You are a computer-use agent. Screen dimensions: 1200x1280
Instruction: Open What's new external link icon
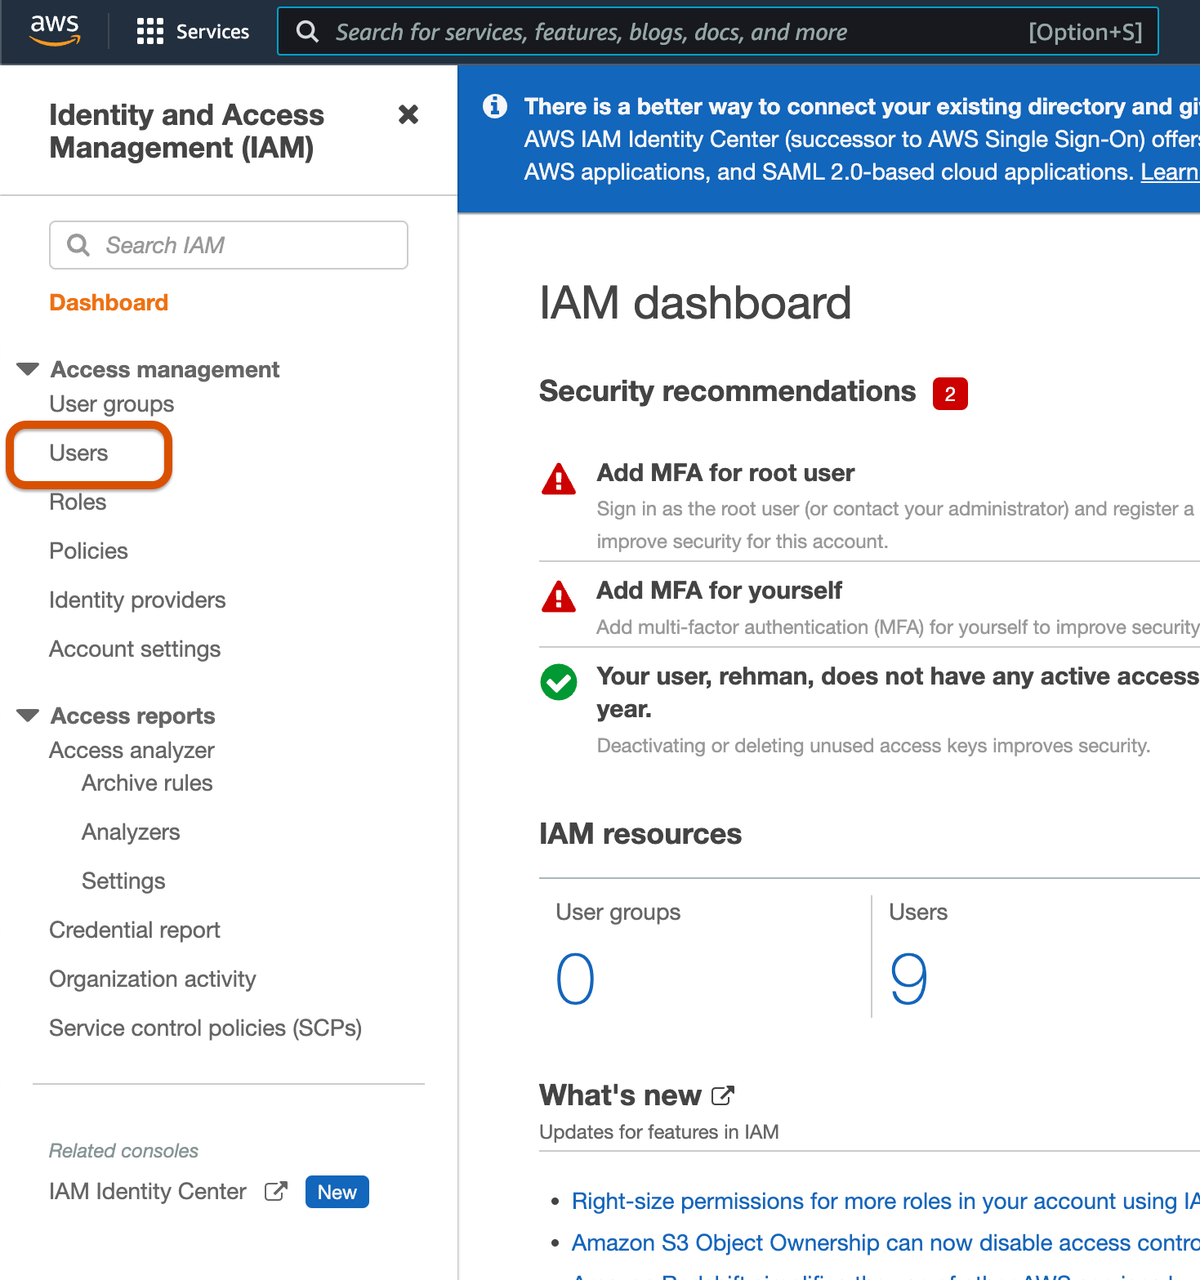(x=723, y=1096)
